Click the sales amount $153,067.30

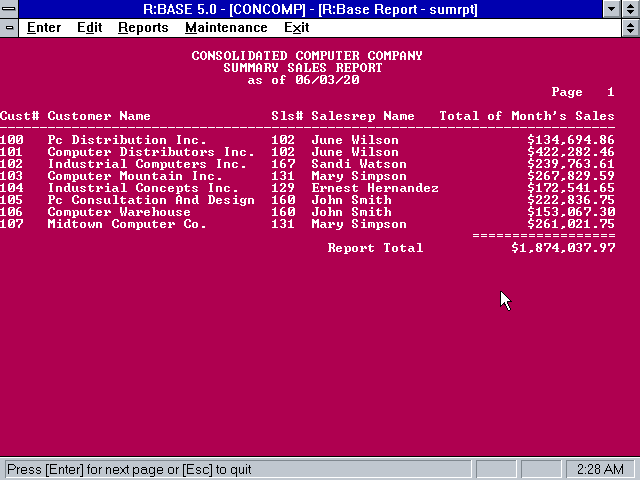571,212
